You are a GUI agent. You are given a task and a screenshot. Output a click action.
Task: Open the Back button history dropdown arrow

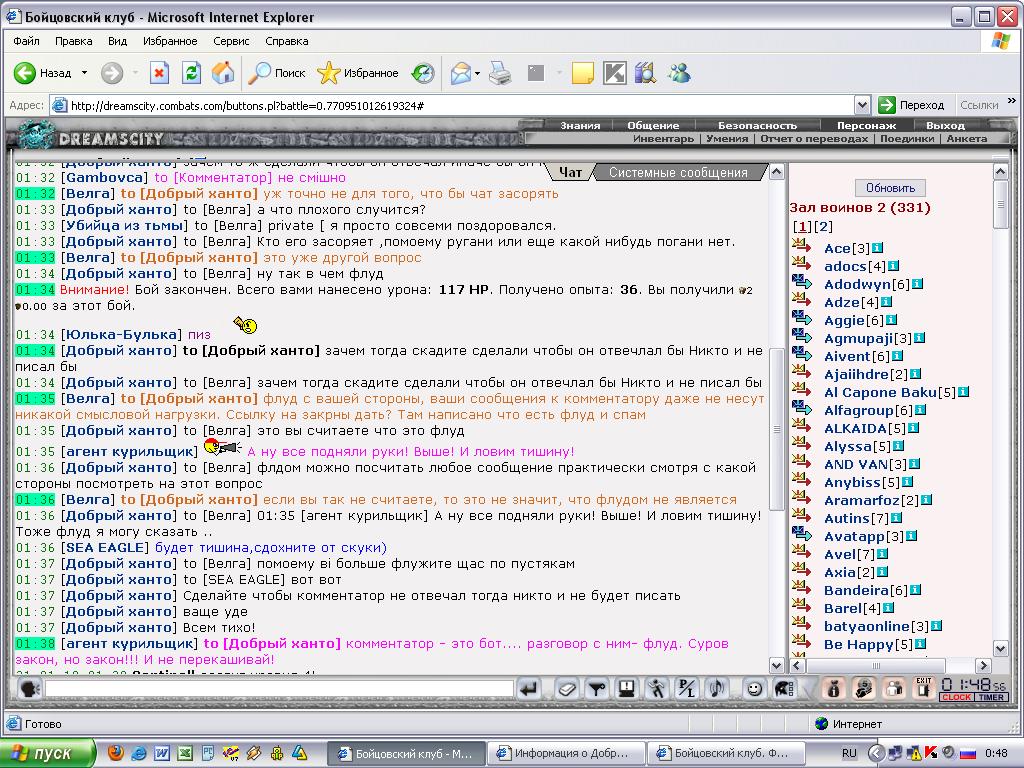84,73
